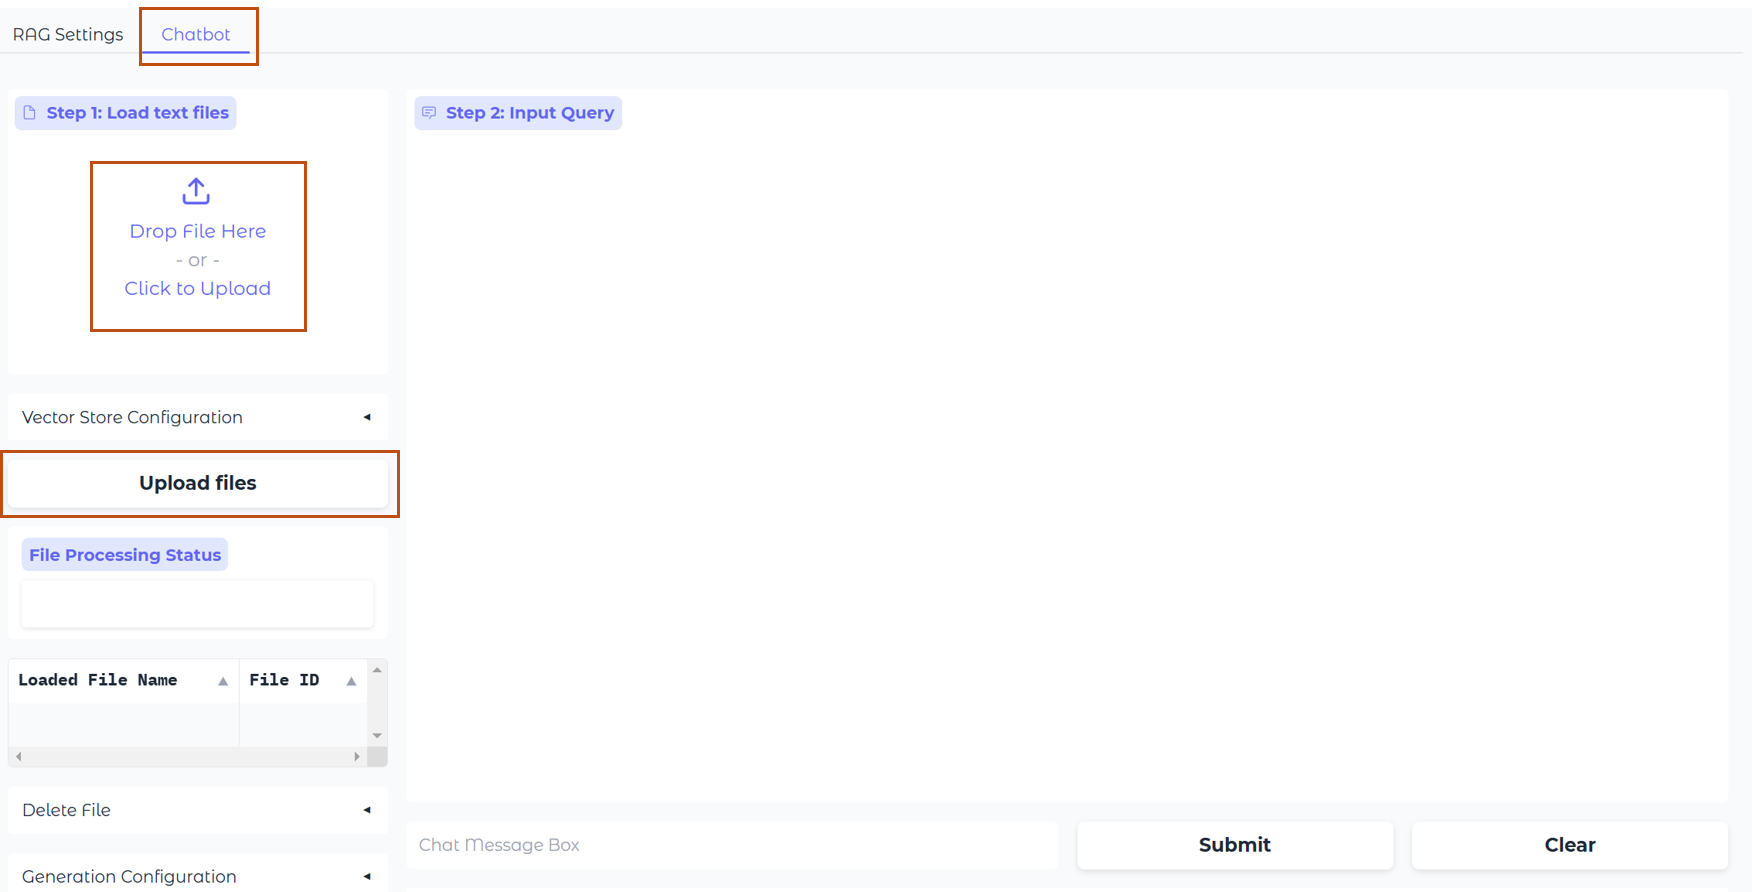
Task: Click the chat icon beside Step 2
Action: pyautogui.click(x=429, y=113)
